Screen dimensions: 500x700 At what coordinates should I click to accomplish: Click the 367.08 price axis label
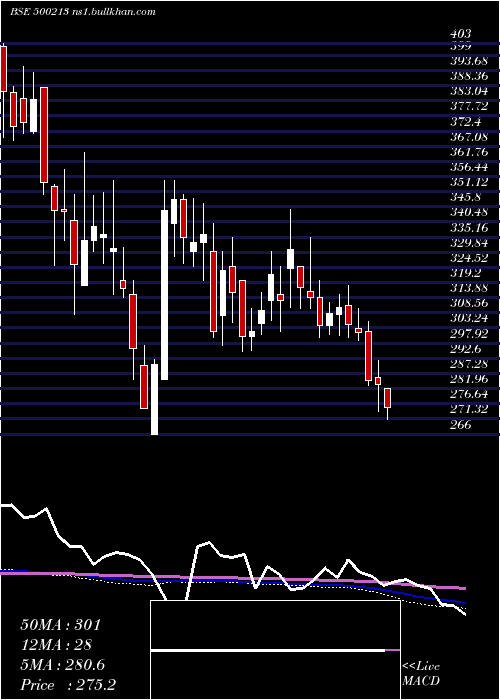(x=469, y=137)
